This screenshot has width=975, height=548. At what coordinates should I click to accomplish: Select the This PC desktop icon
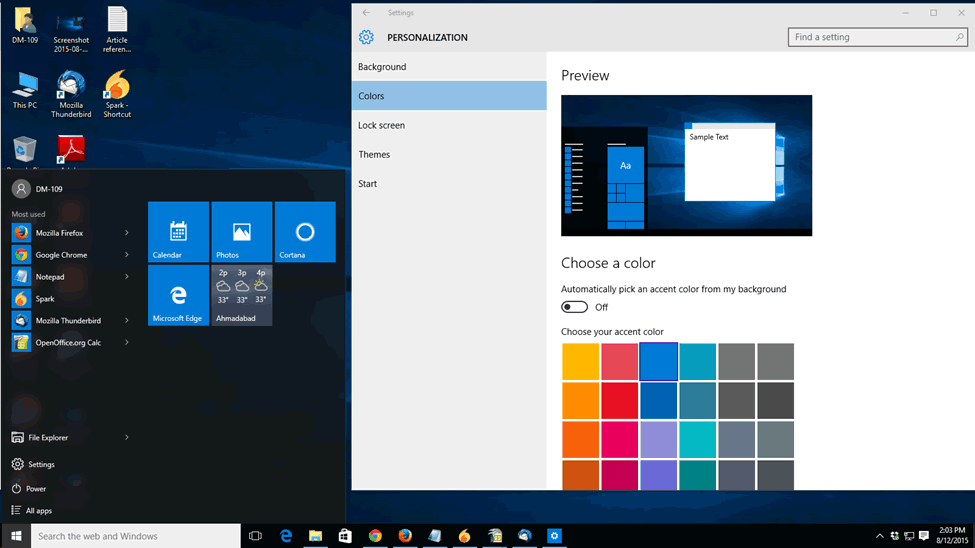click(x=25, y=91)
